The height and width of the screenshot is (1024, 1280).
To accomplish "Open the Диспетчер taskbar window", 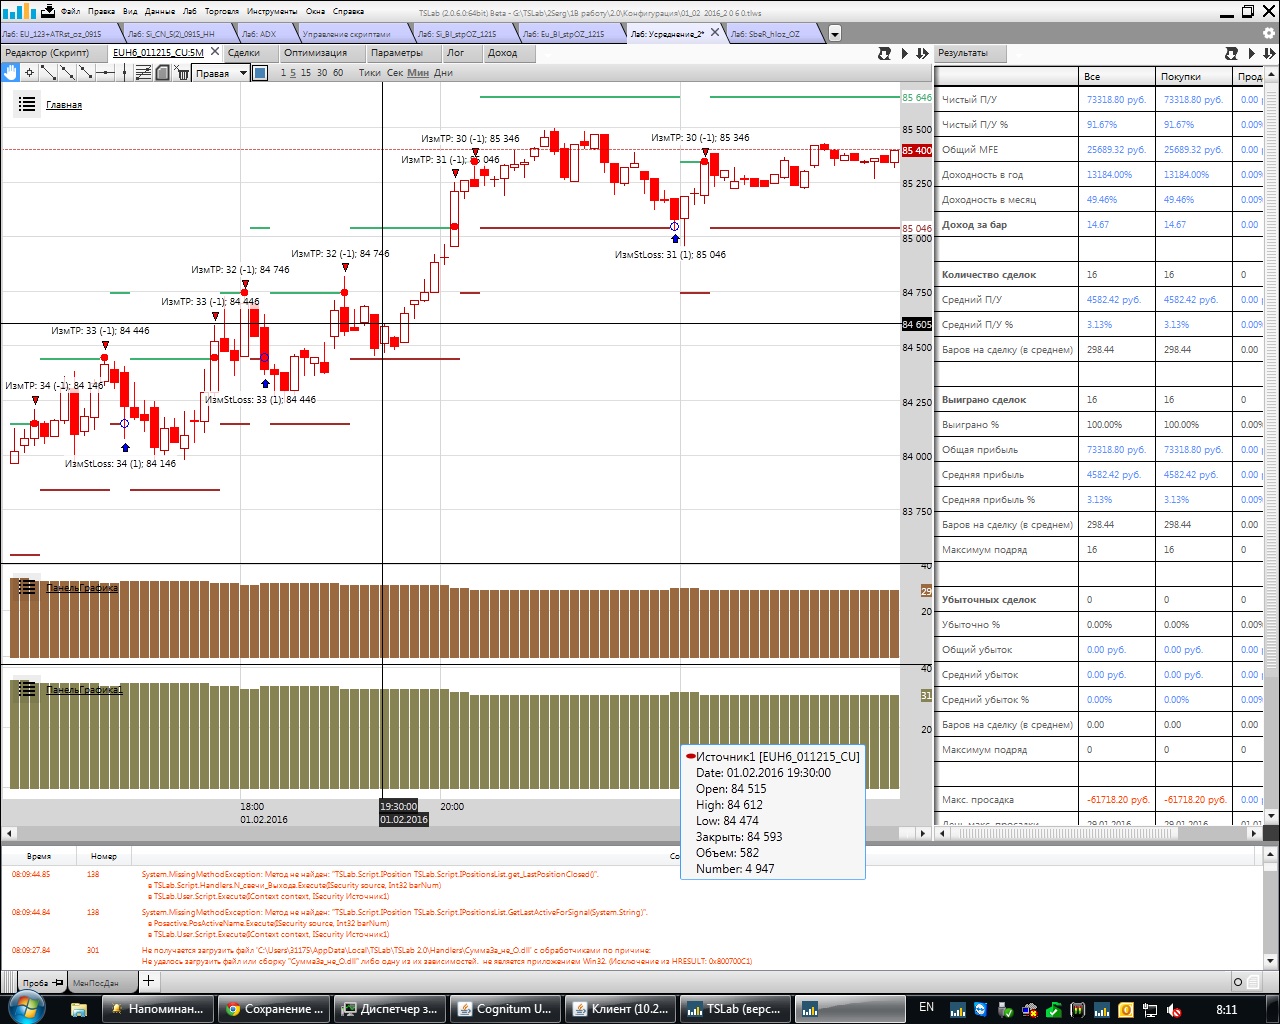I will coord(390,1009).
